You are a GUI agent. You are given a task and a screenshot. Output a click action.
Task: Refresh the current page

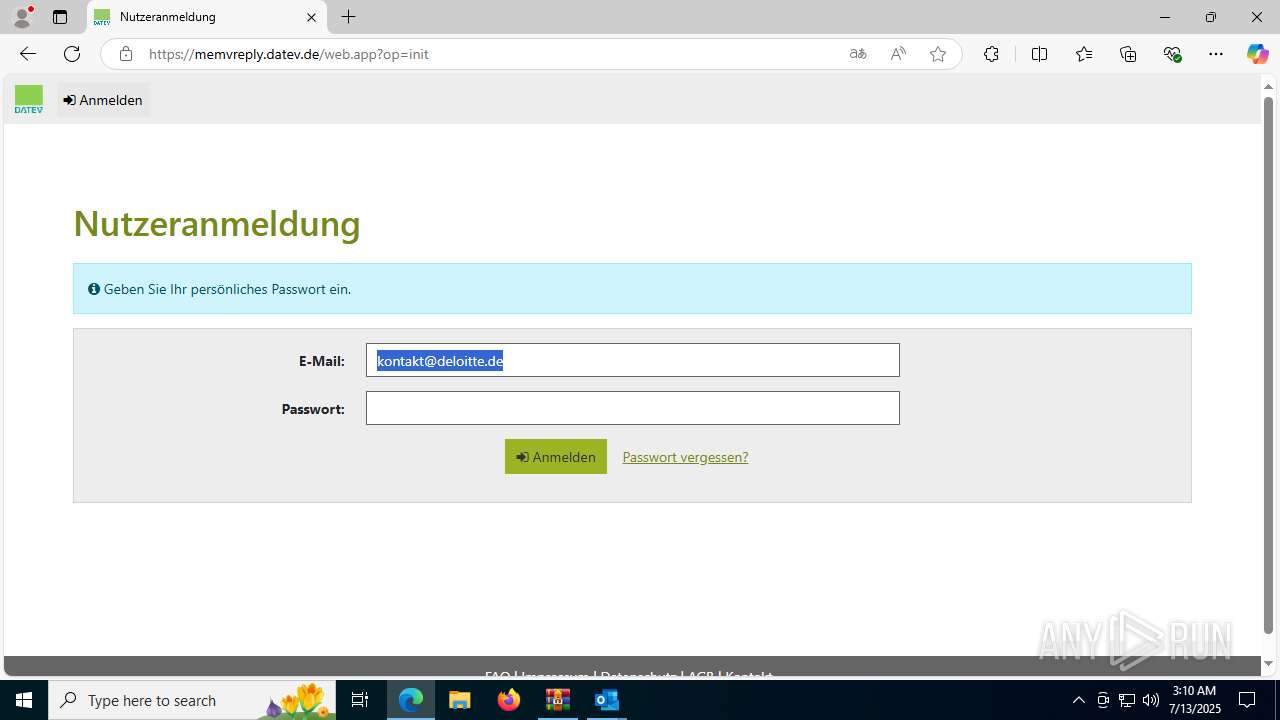pyautogui.click(x=72, y=54)
